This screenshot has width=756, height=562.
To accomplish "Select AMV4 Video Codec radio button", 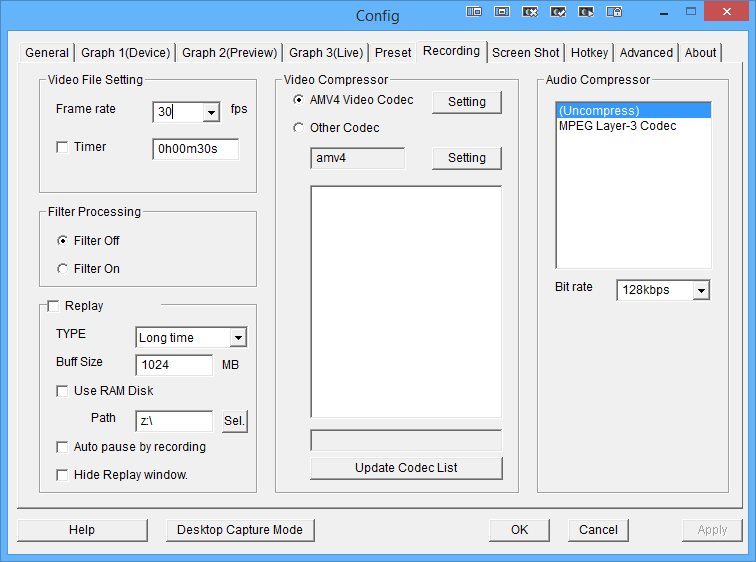I will click(298, 100).
